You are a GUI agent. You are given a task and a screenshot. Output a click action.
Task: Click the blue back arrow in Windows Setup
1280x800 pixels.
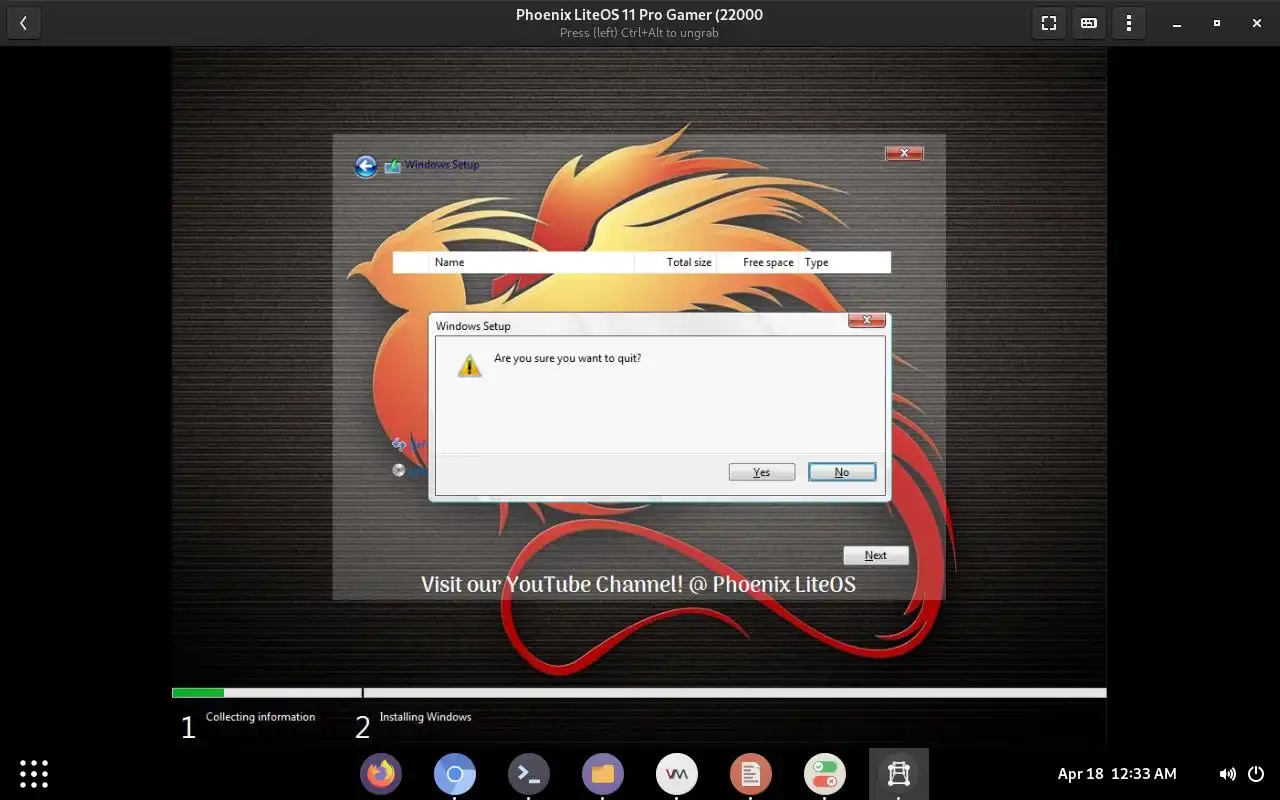366,166
